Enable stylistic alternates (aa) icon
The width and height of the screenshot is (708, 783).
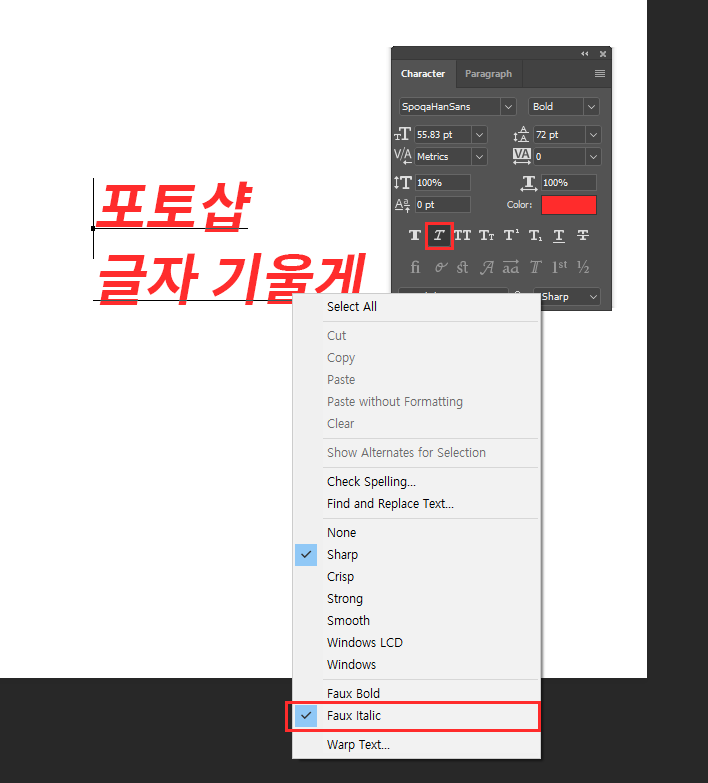click(x=511, y=267)
